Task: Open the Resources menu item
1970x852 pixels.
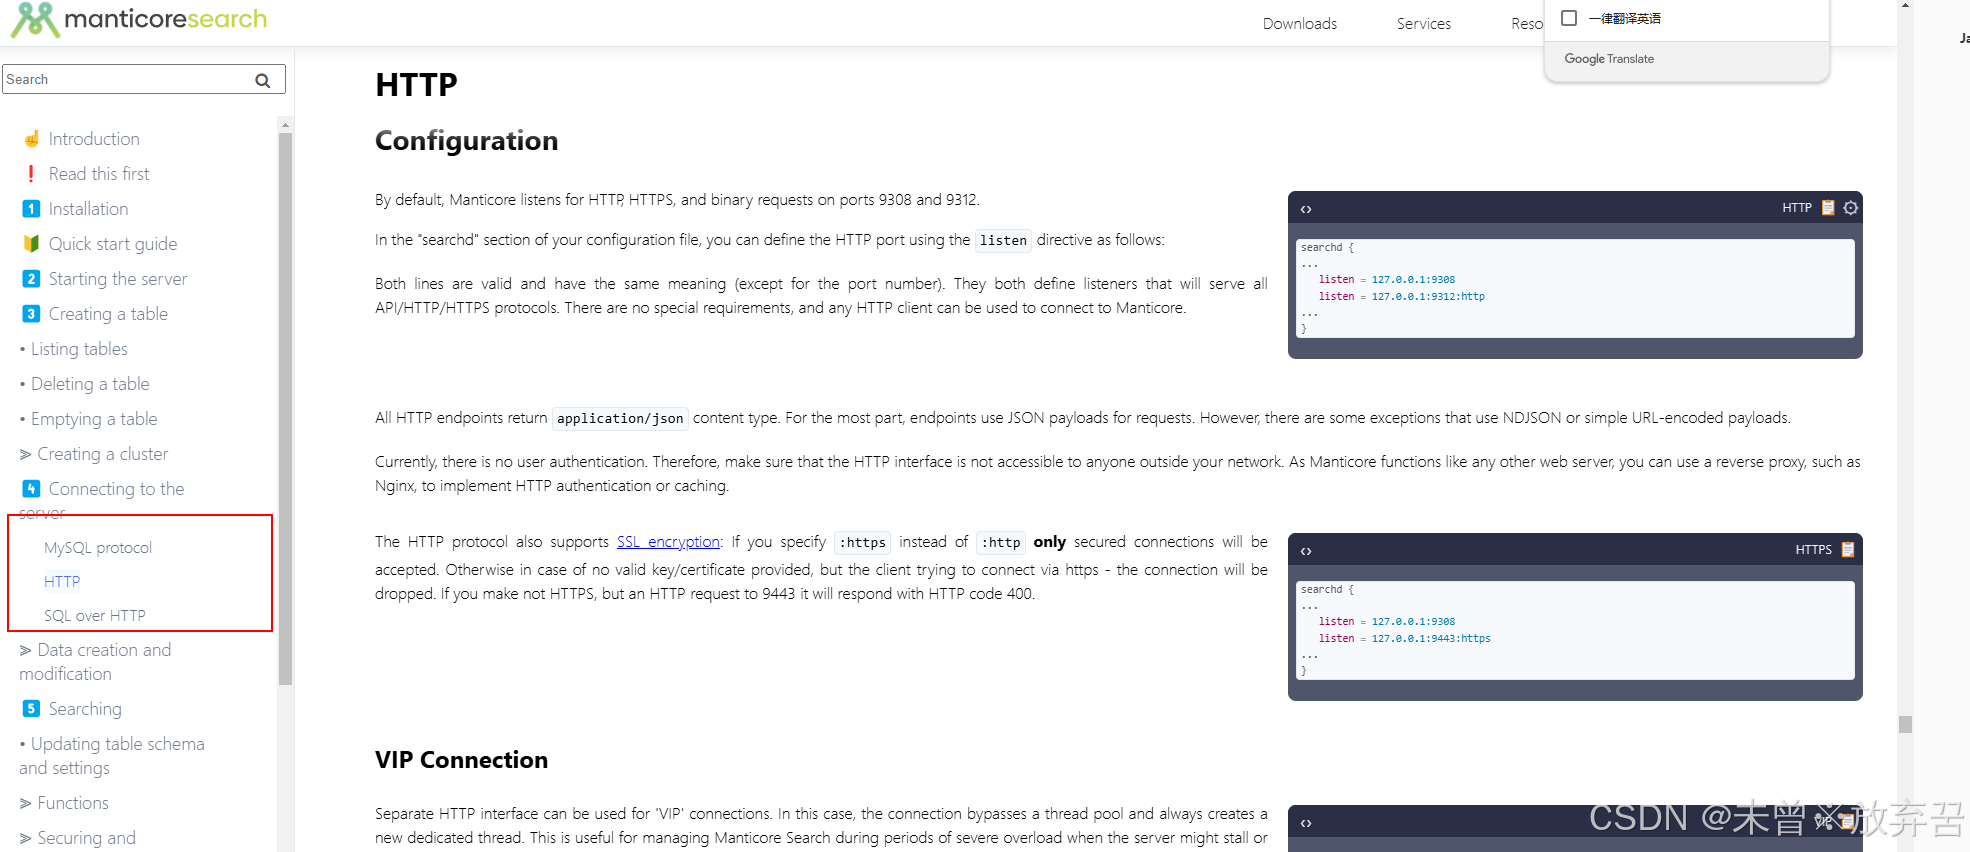Action: click(x=1527, y=24)
